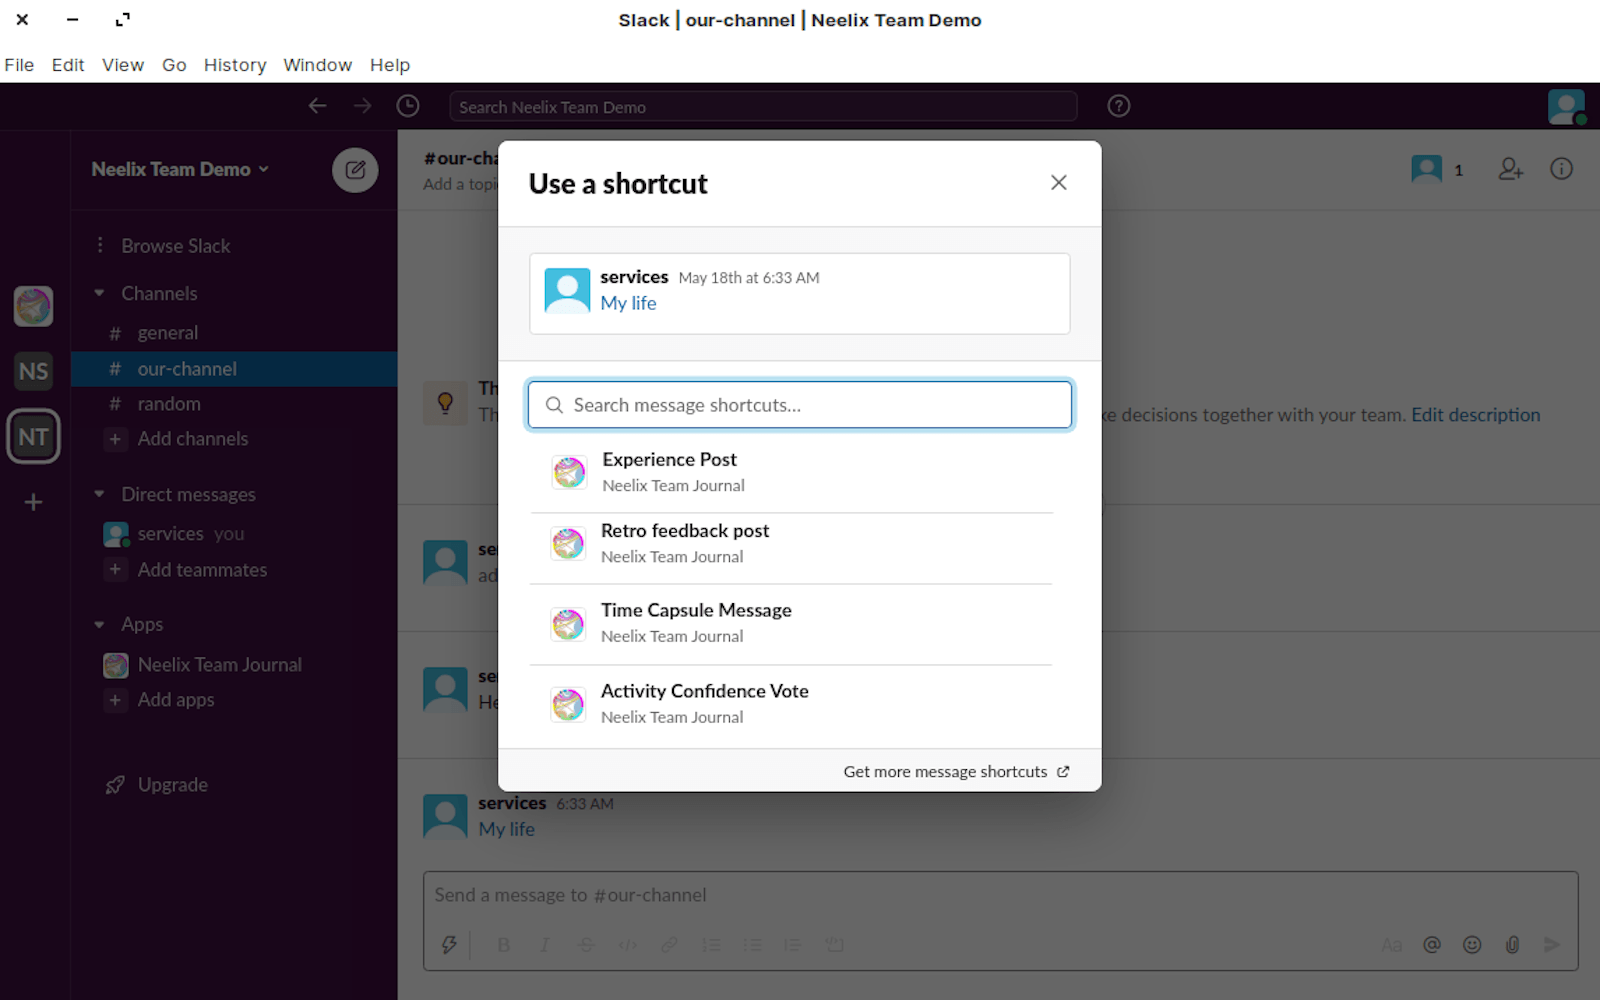Collapse the Direct messages section
This screenshot has width=1600, height=1000.
point(99,494)
